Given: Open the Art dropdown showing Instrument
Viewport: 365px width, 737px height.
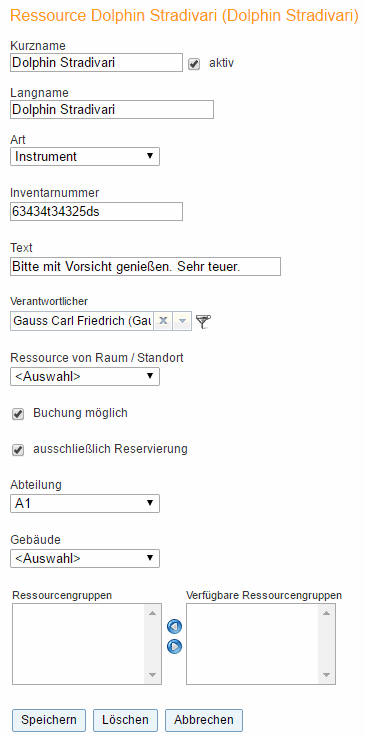Looking at the screenshot, I should (85, 157).
